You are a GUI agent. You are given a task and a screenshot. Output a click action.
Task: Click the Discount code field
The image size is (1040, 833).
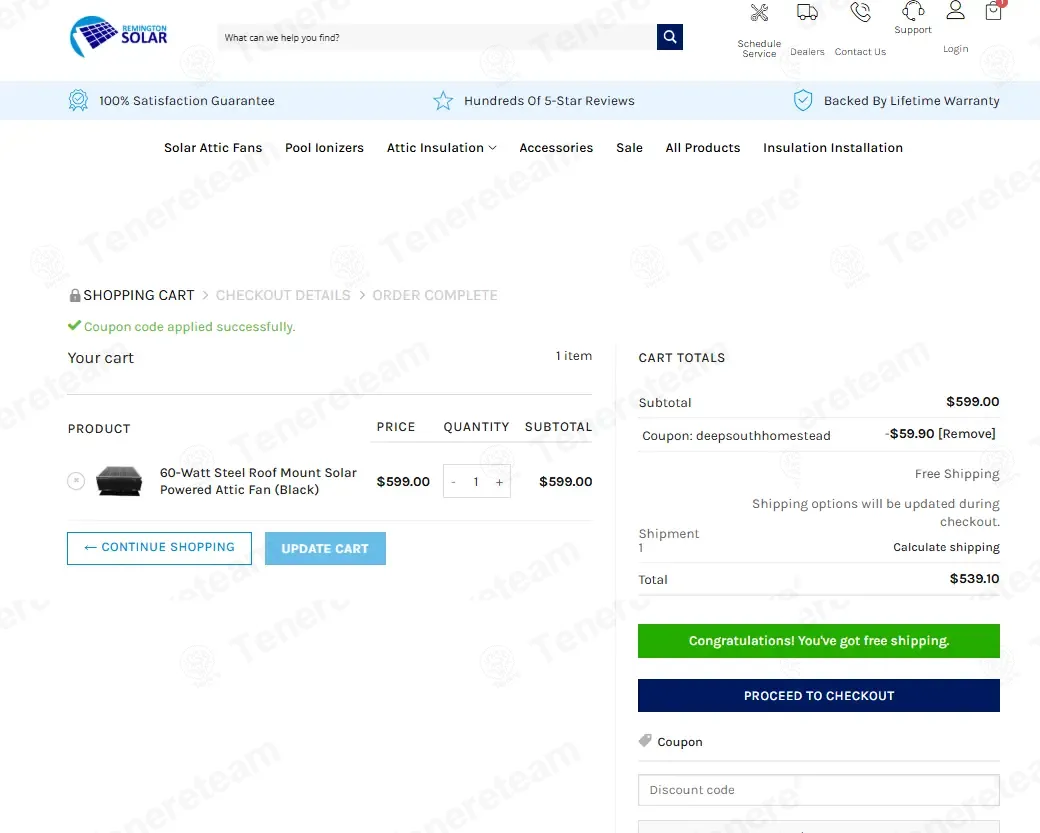818,790
